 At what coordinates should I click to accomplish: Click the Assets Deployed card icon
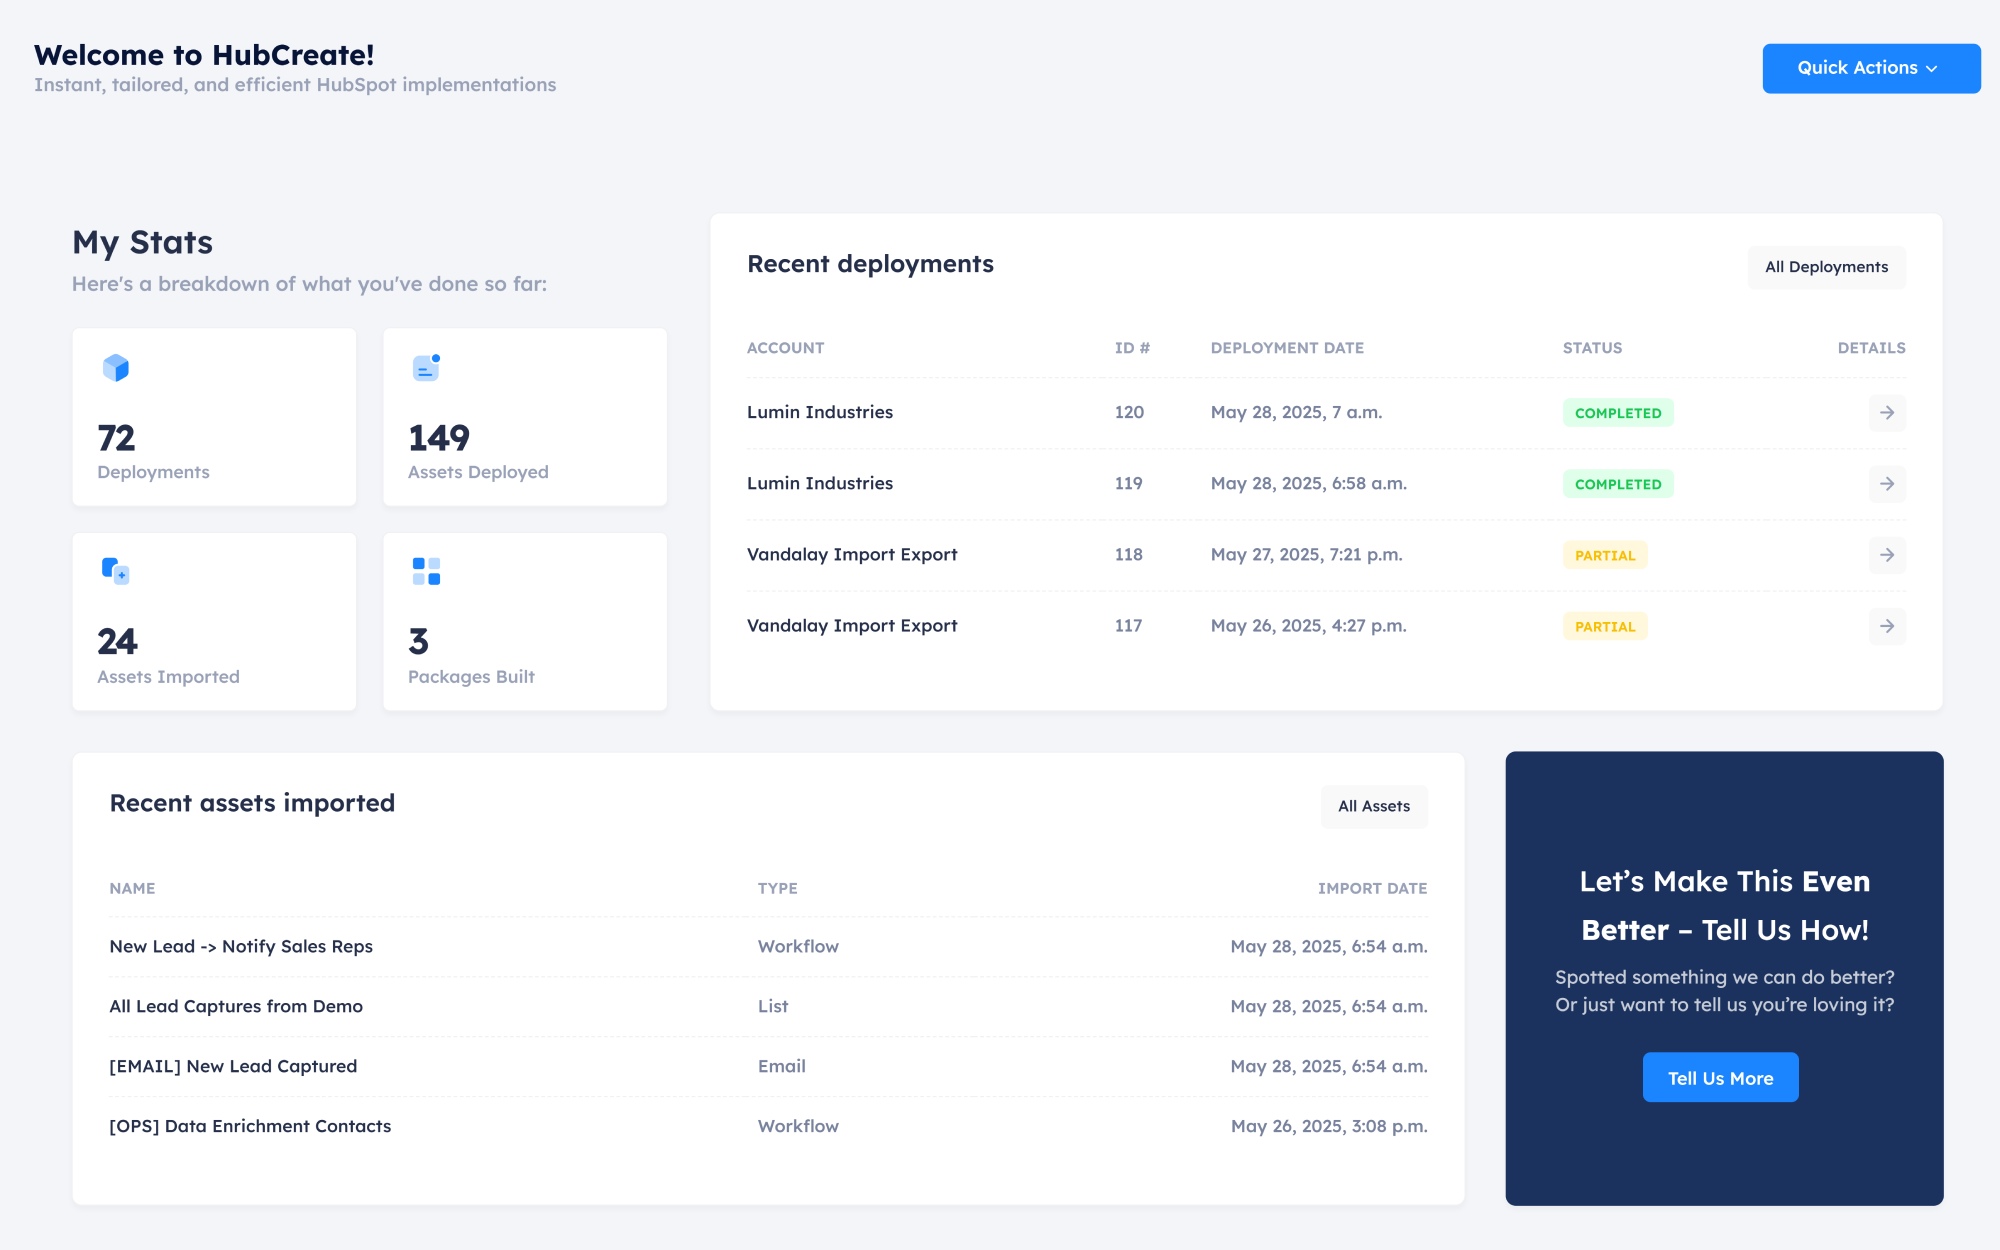tap(426, 368)
